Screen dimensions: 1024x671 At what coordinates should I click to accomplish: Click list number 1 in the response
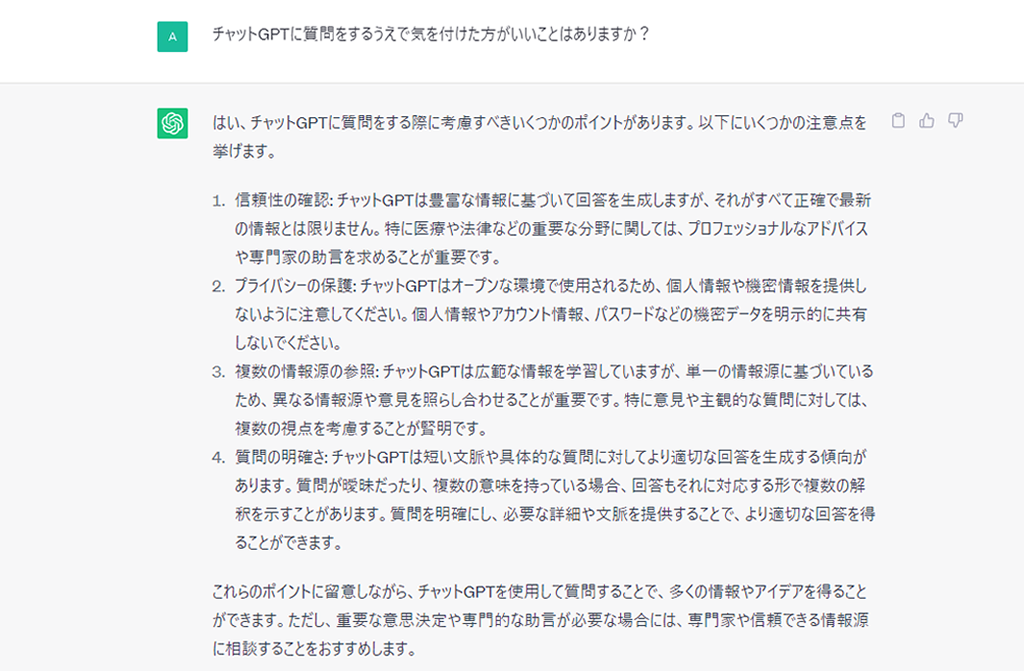point(218,201)
